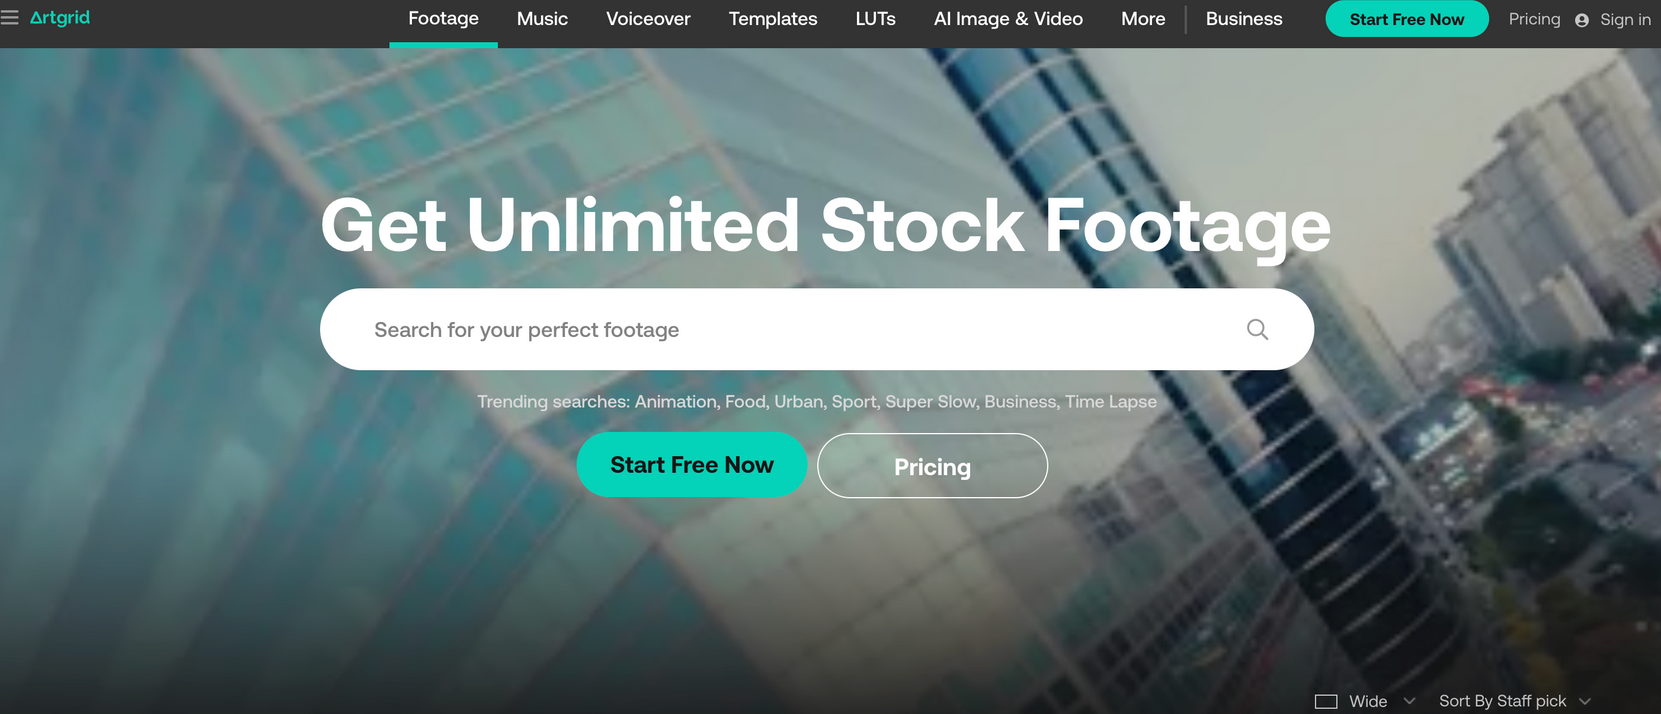Click Business link in navbar
This screenshot has height=714, width=1661.
point(1244,19)
